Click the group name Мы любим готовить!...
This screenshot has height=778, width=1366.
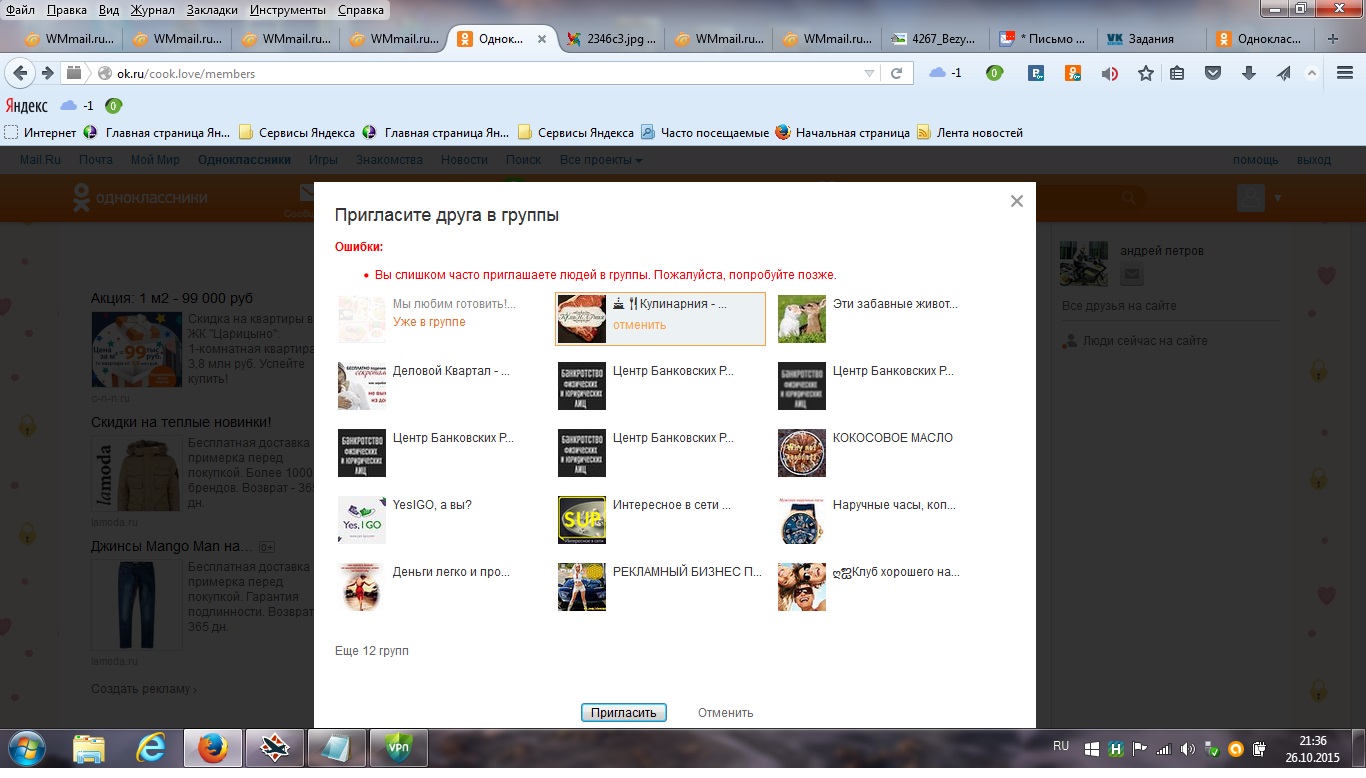point(454,304)
